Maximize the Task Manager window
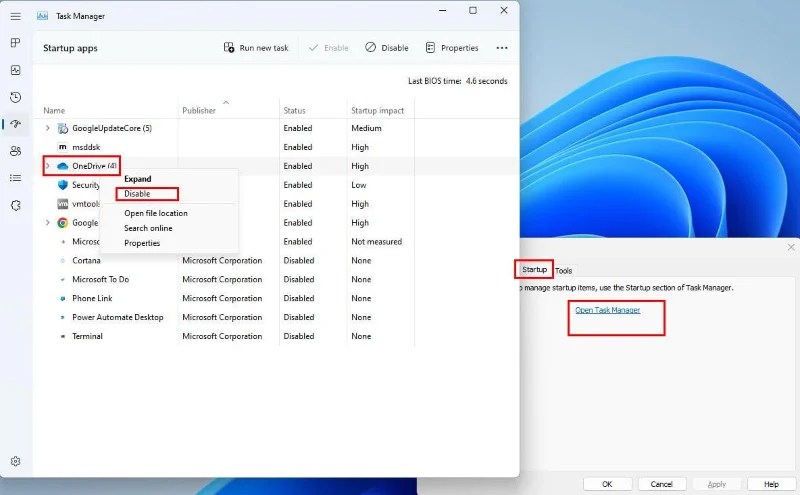This screenshot has width=800, height=495. 473,10
